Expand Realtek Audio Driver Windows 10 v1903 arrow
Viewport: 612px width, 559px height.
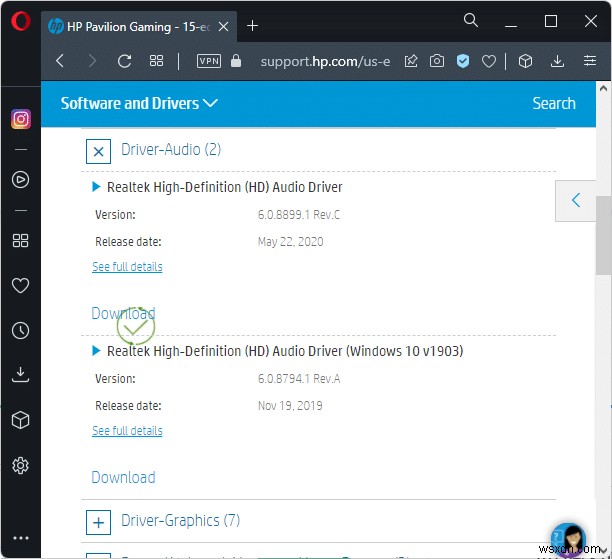pyautogui.click(x=96, y=351)
